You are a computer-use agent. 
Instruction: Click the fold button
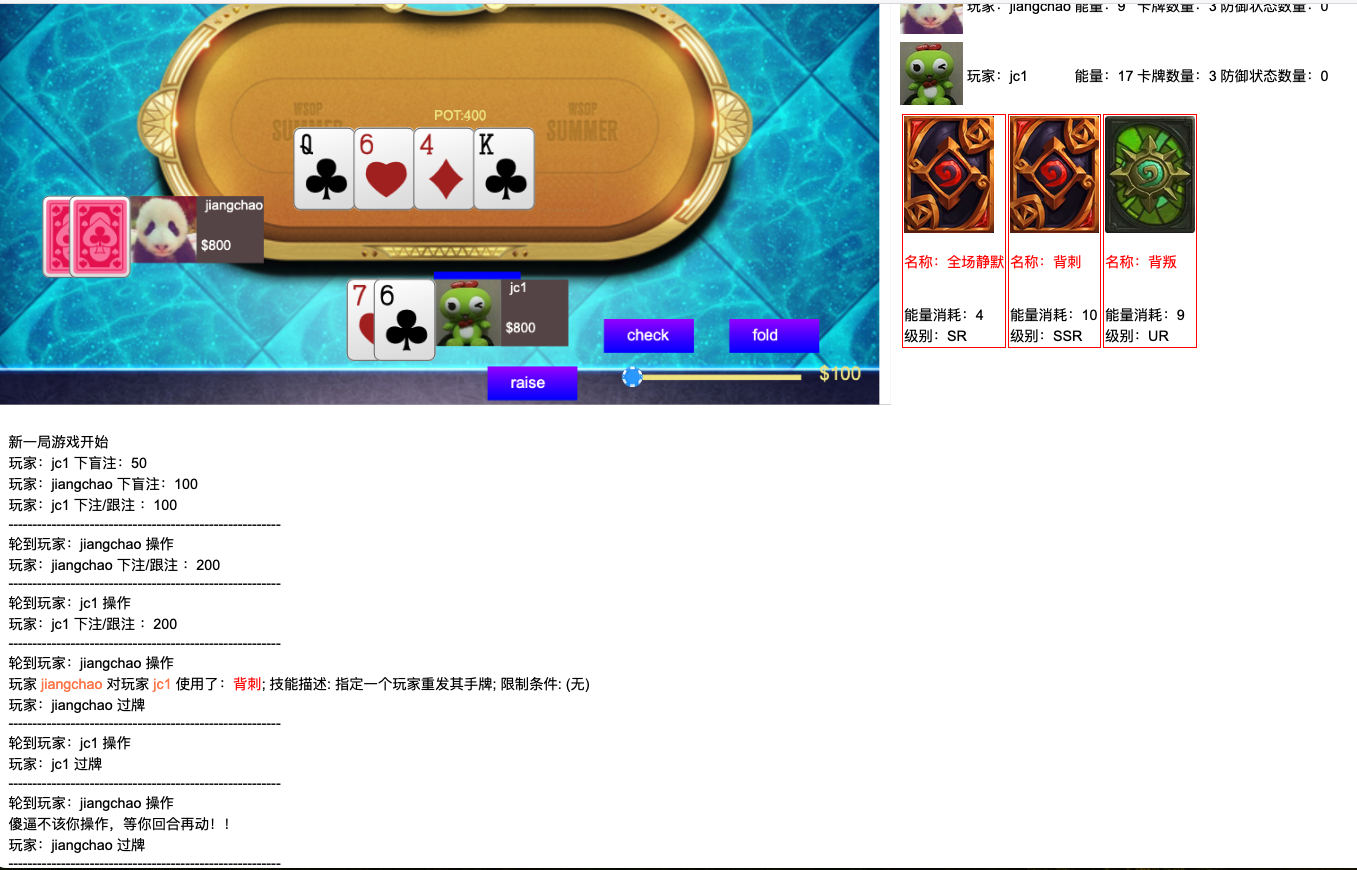tap(774, 336)
